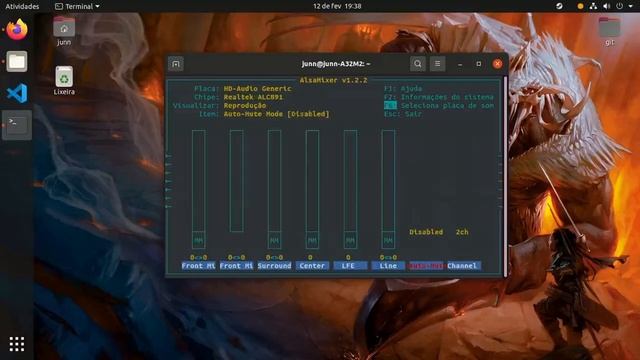Toggle the MM mute box of leftmost Front Mi
This screenshot has width=640, height=360.
pos(198,240)
